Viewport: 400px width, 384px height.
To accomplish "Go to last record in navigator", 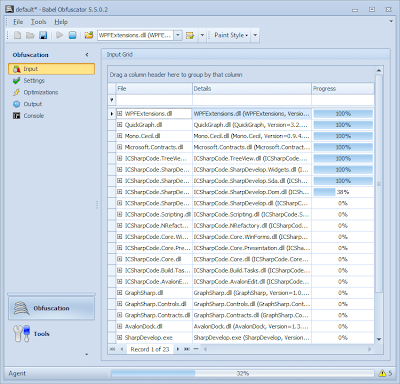I will tap(187, 349).
